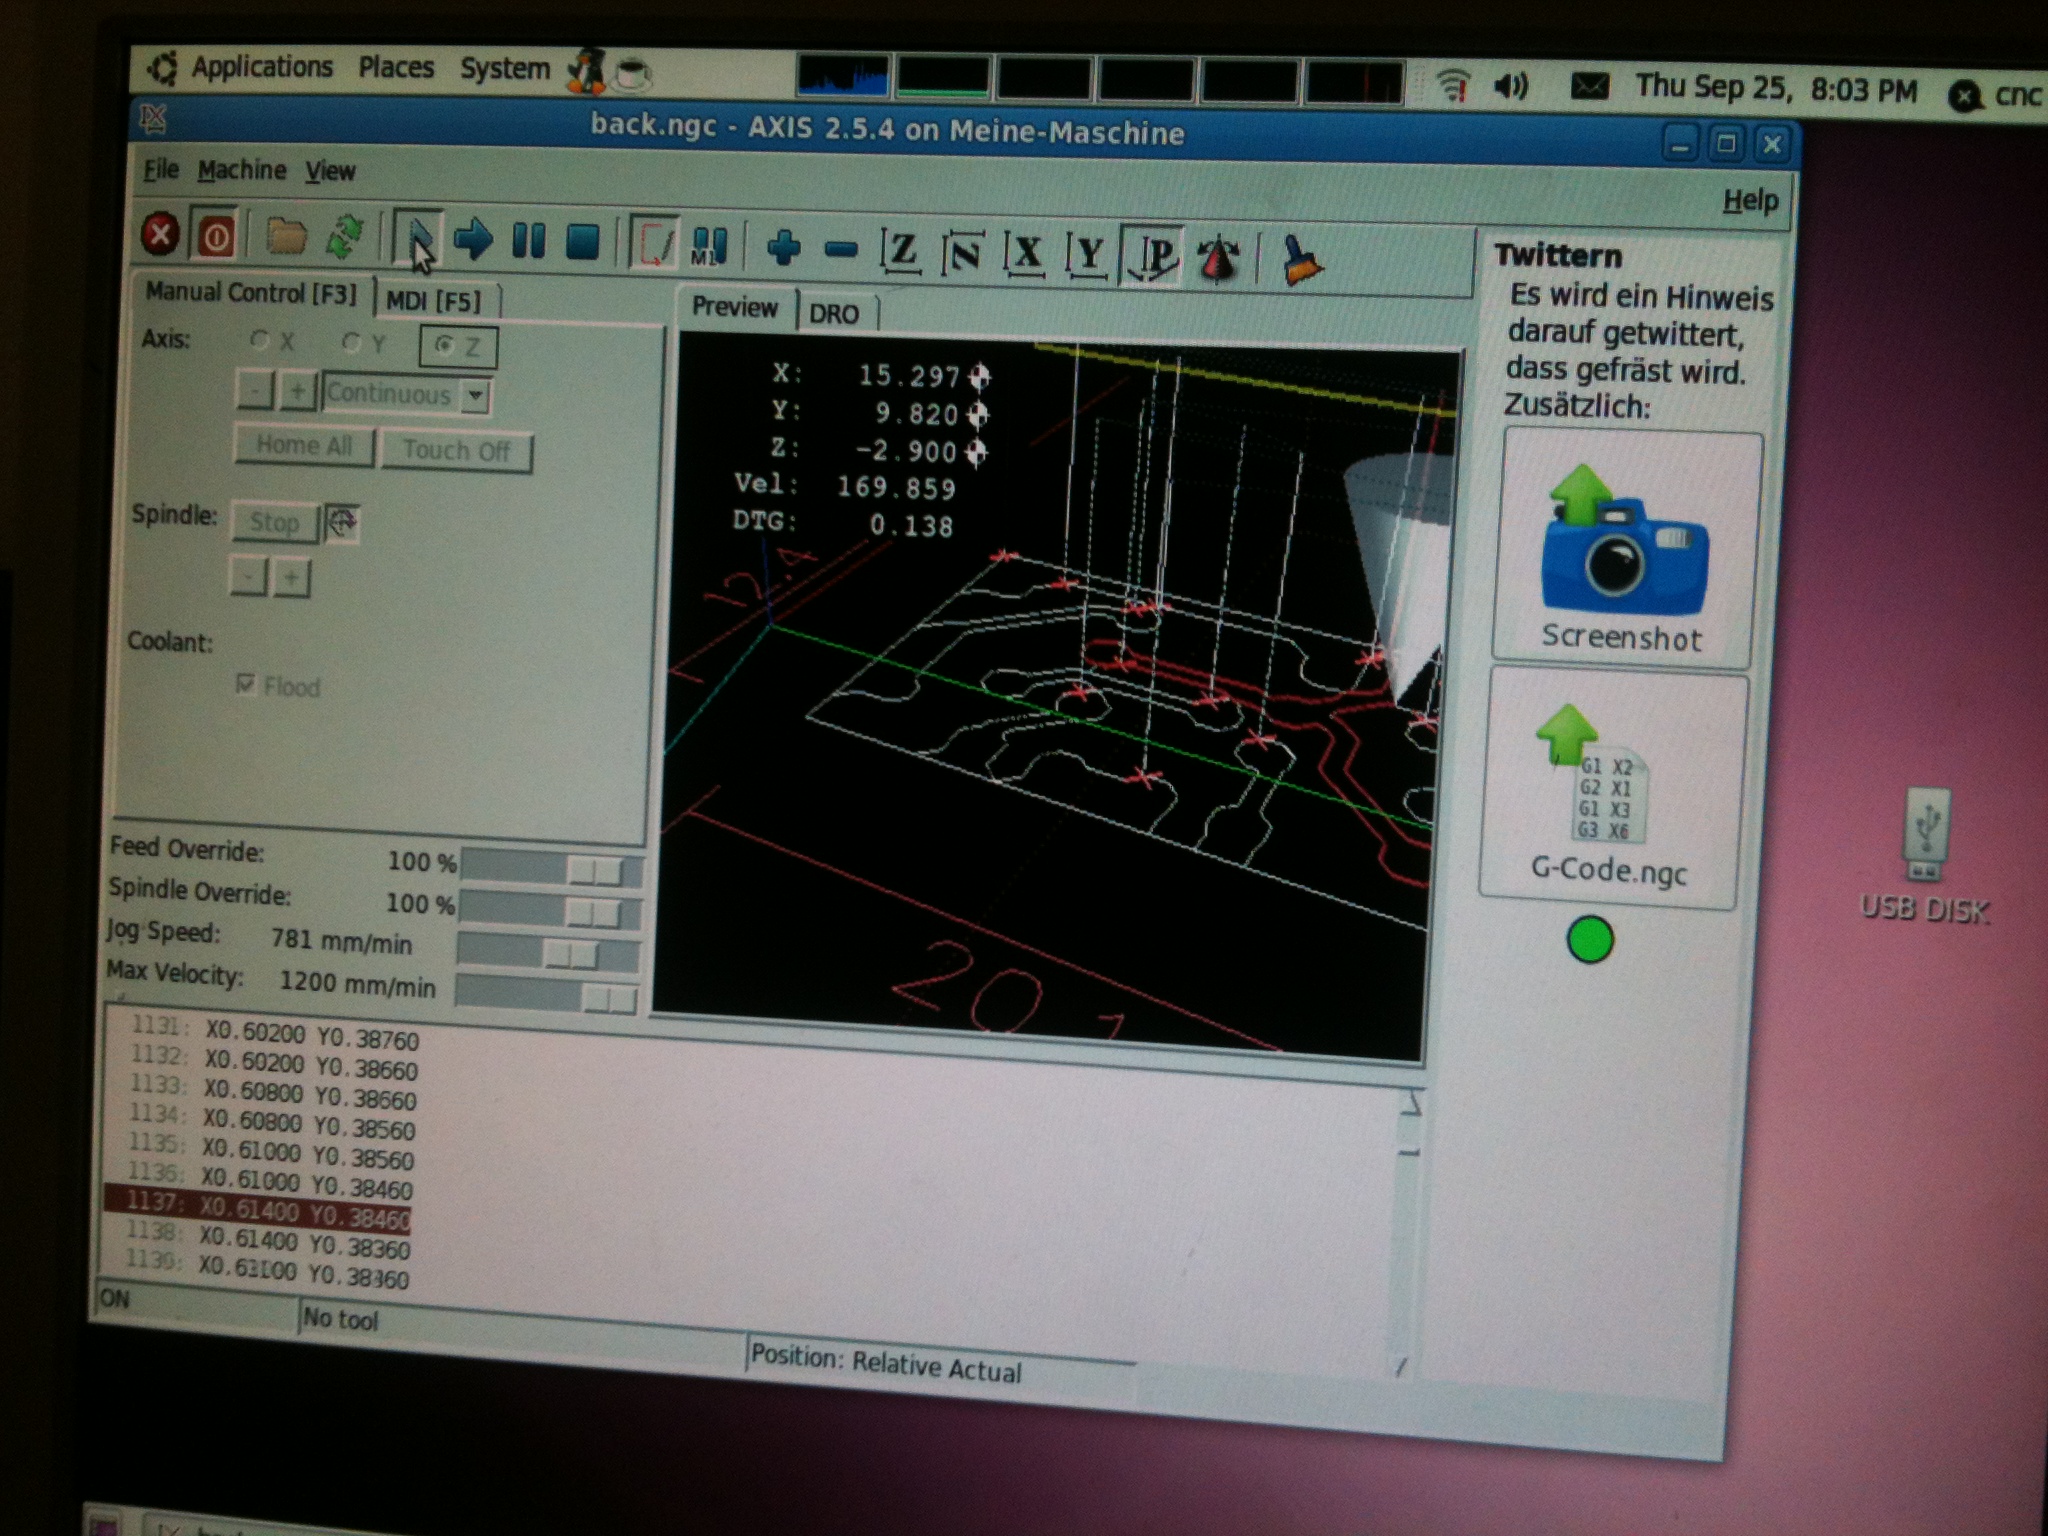Select G-code line 1139
The width and height of the screenshot is (2048, 1536).
pyautogui.click(x=267, y=1269)
